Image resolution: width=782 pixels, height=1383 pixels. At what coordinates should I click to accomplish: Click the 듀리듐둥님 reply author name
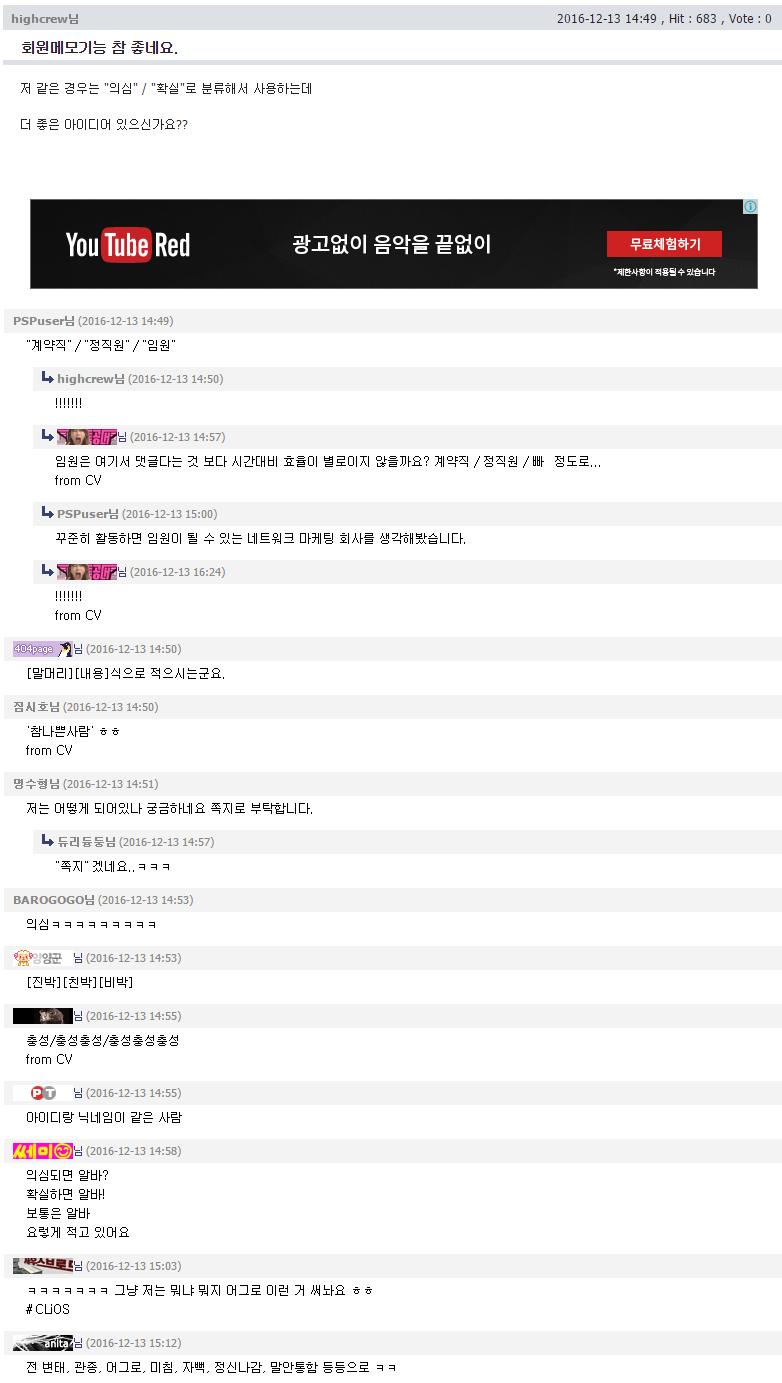point(87,842)
